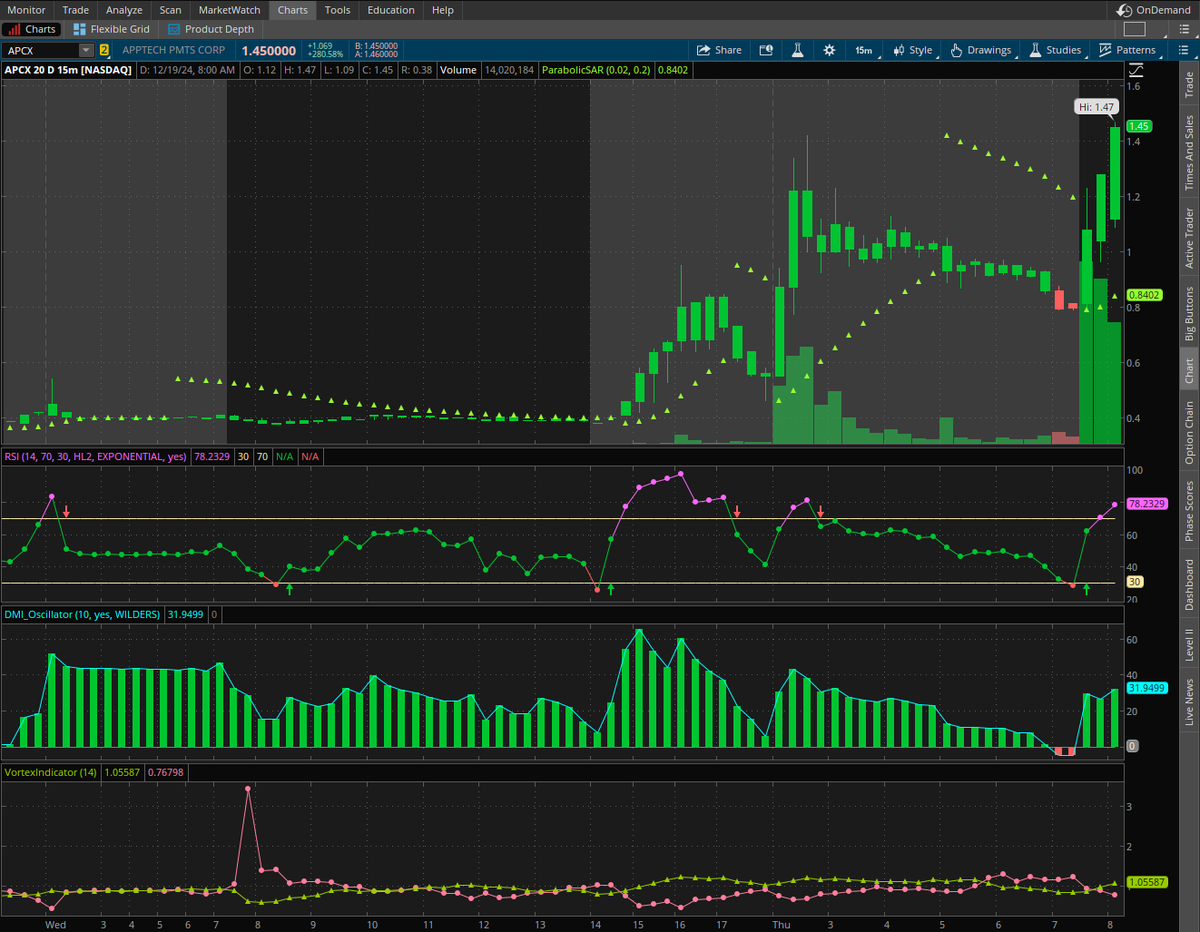The image size is (1200, 932).
Task: Open the Level II side tab
Action: (1189, 644)
